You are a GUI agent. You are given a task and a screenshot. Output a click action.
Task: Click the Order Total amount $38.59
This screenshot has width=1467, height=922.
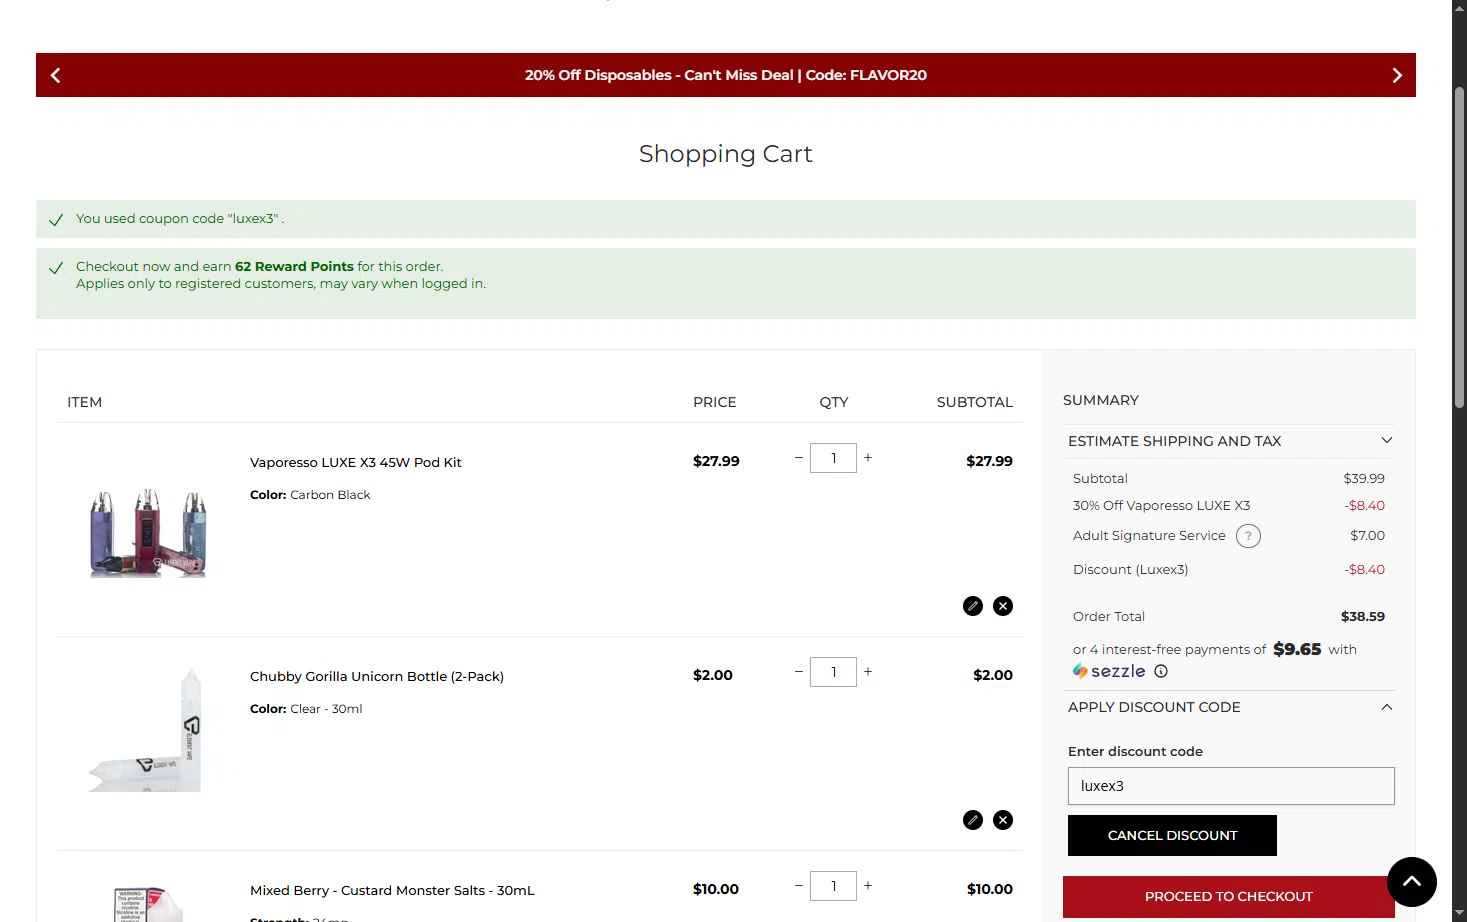(1363, 616)
